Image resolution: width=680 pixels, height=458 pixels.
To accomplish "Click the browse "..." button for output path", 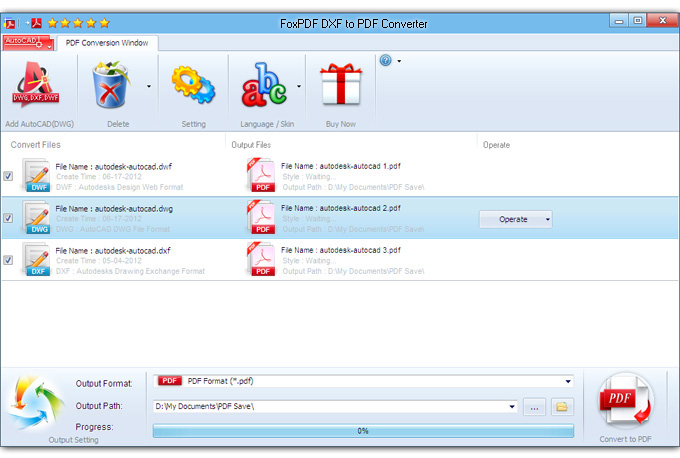I will pos(534,407).
